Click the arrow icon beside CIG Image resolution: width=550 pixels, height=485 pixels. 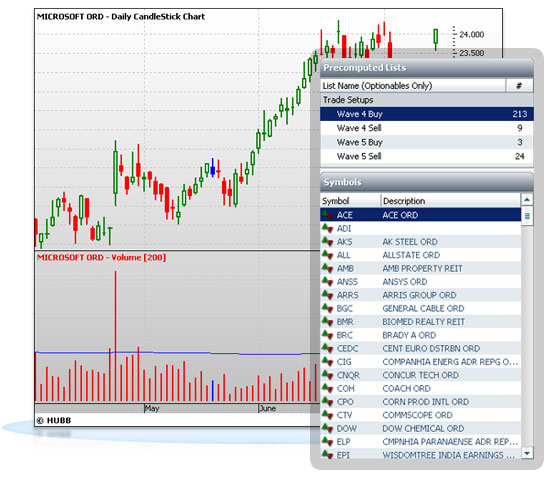click(x=327, y=361)
